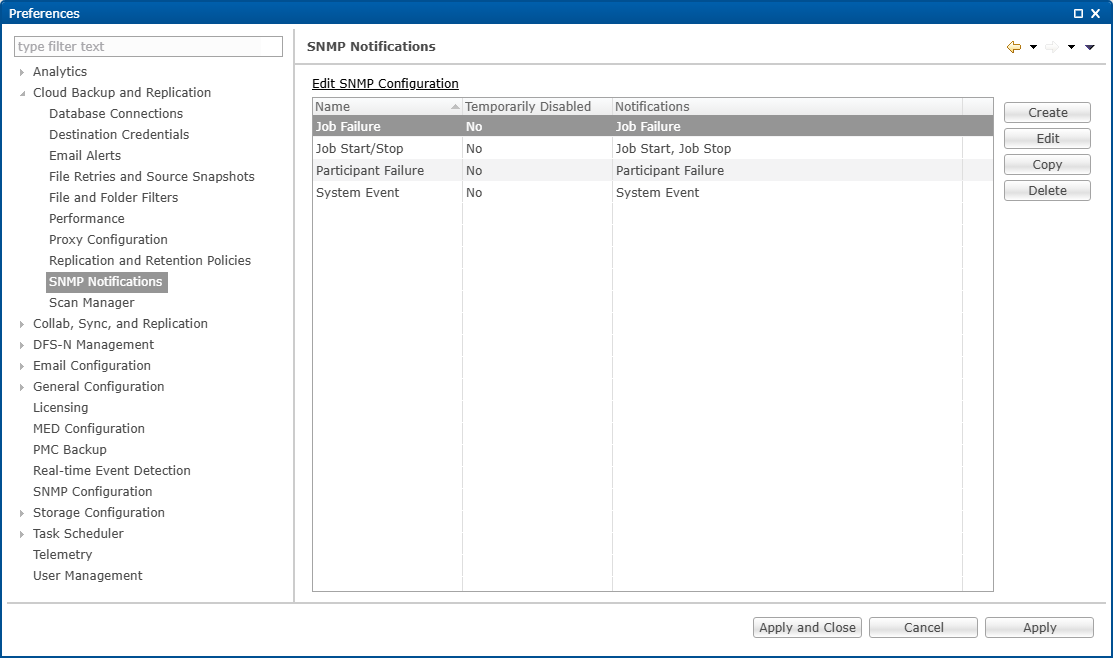Open SNMP Configuration preferences
The width and height of the screenshot is (1113, 658).
tap(92, 492)
